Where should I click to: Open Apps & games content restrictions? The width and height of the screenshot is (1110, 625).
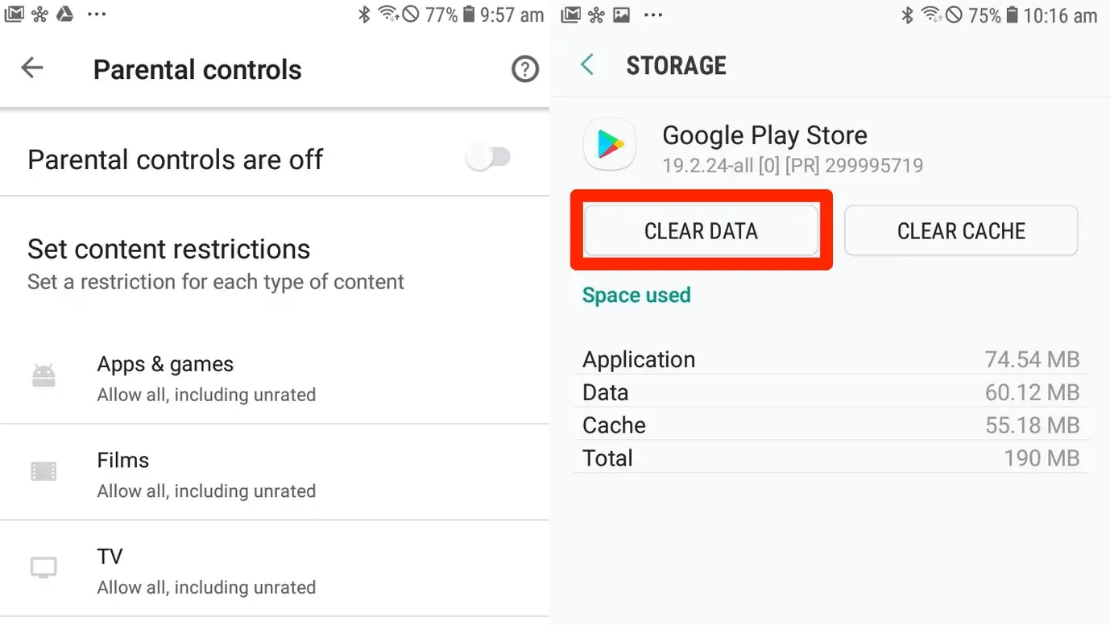206,378
